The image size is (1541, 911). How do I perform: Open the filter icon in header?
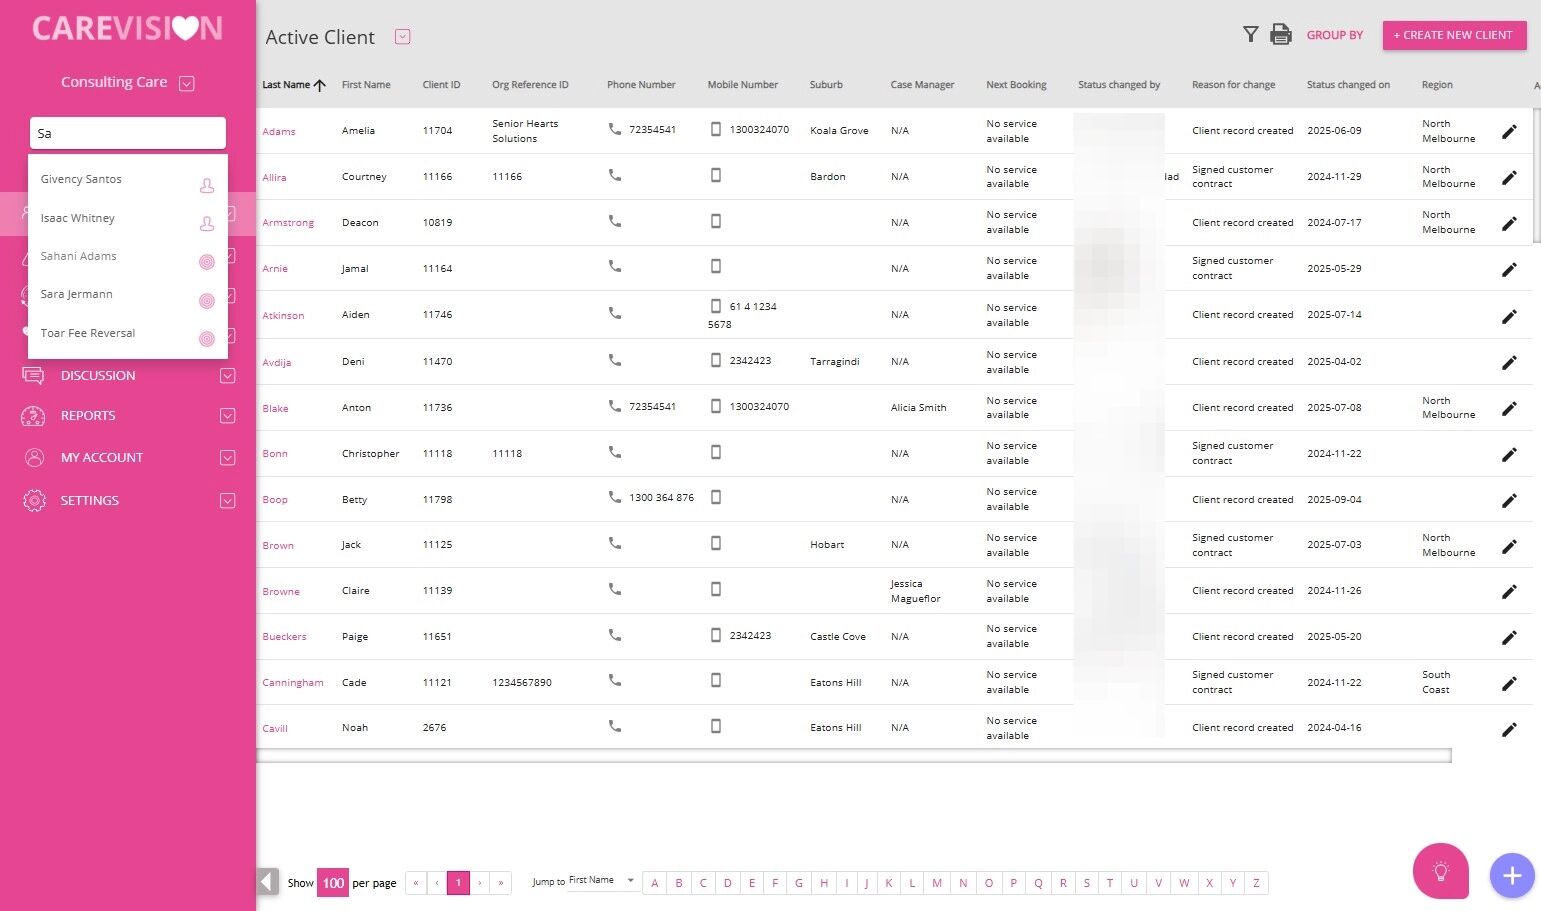(1250, 35)
